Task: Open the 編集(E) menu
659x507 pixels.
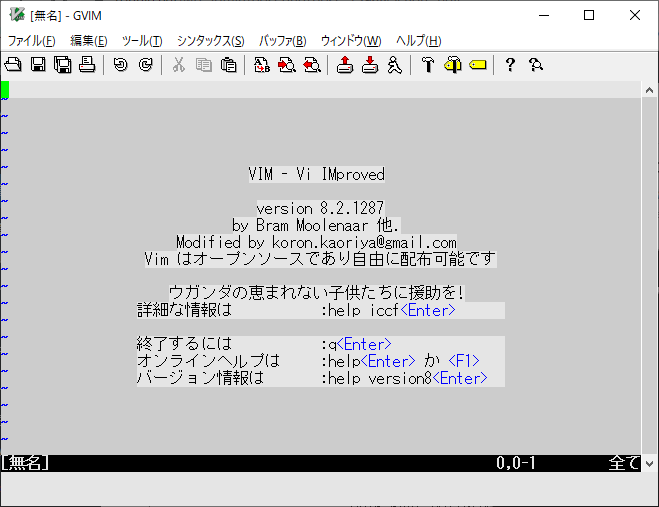Action: 89,41
